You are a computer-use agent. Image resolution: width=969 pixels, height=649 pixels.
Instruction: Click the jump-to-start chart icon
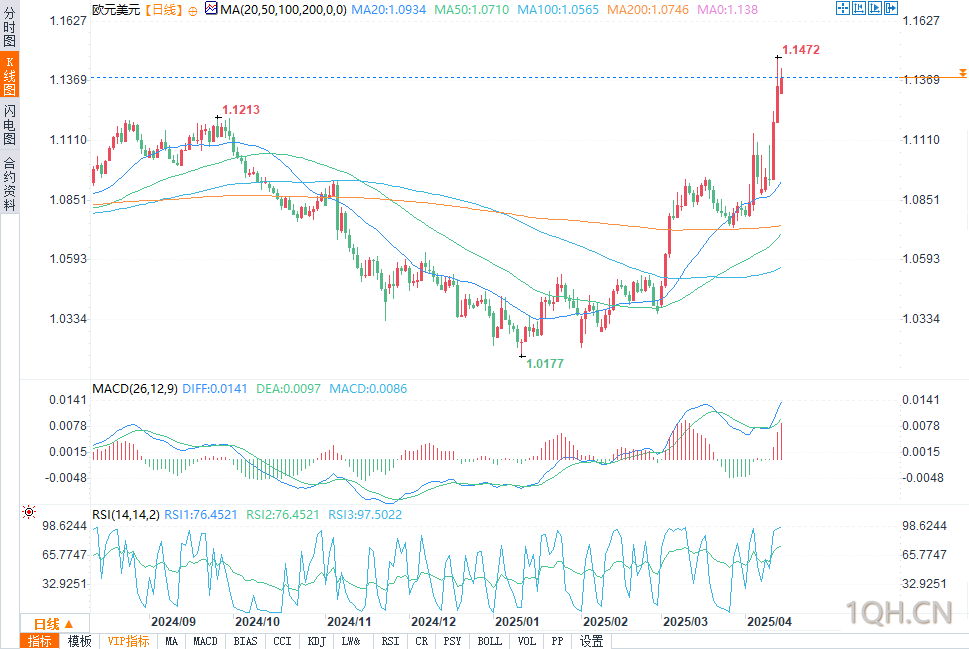click(859, 8)
